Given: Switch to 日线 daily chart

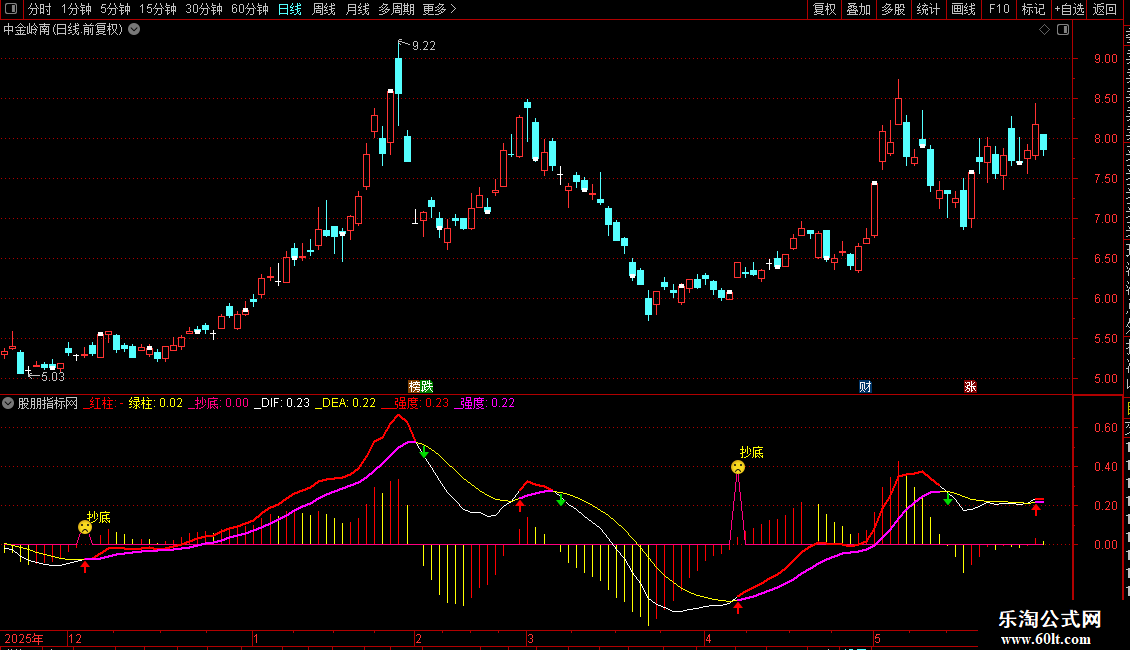Looking at the screenshot, I should (290, 9).
